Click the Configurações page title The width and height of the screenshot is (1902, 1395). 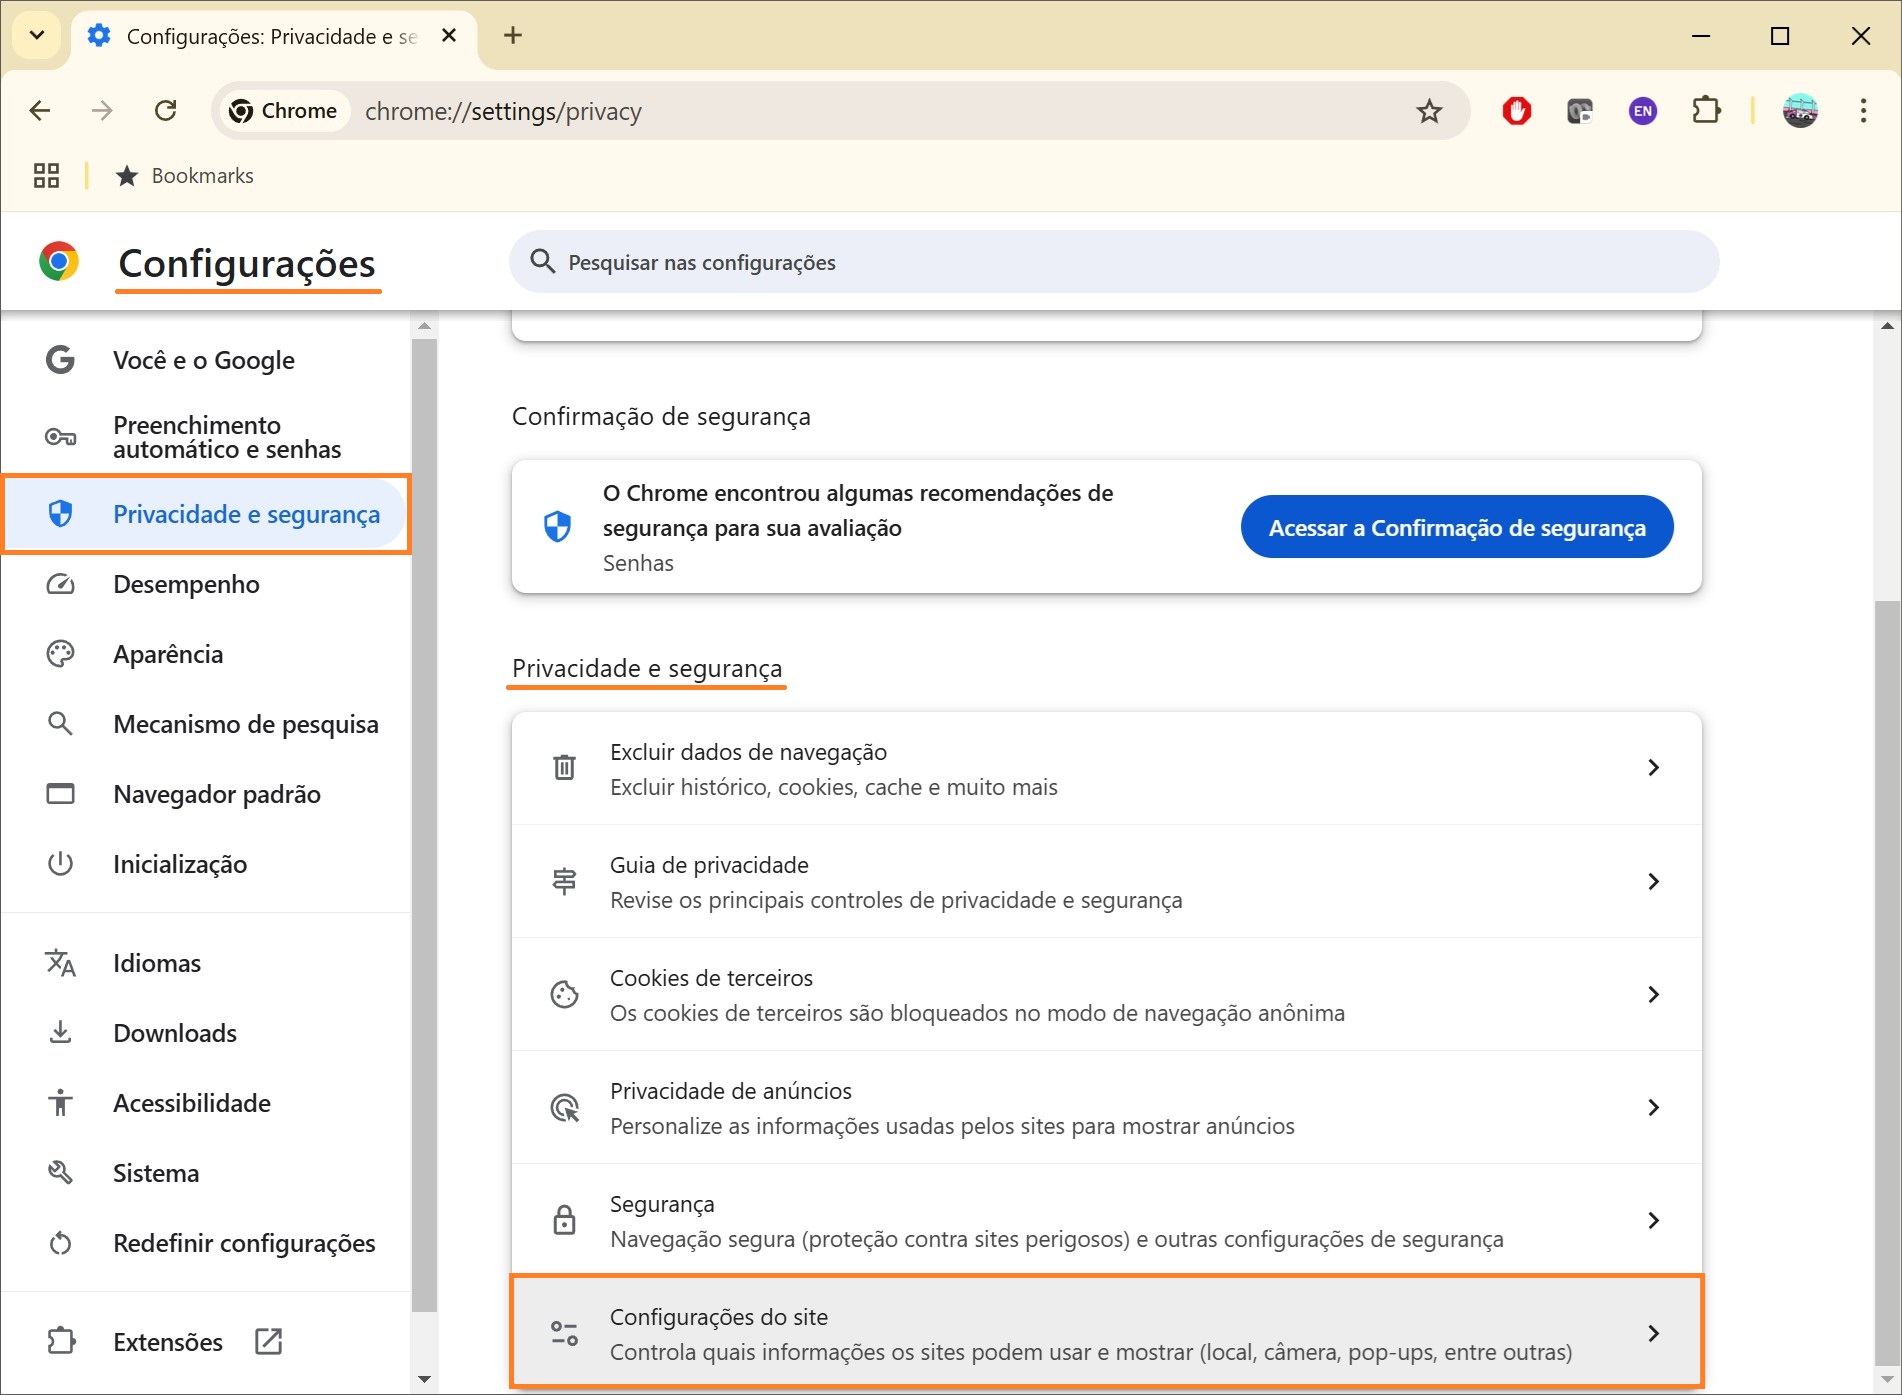247,264
